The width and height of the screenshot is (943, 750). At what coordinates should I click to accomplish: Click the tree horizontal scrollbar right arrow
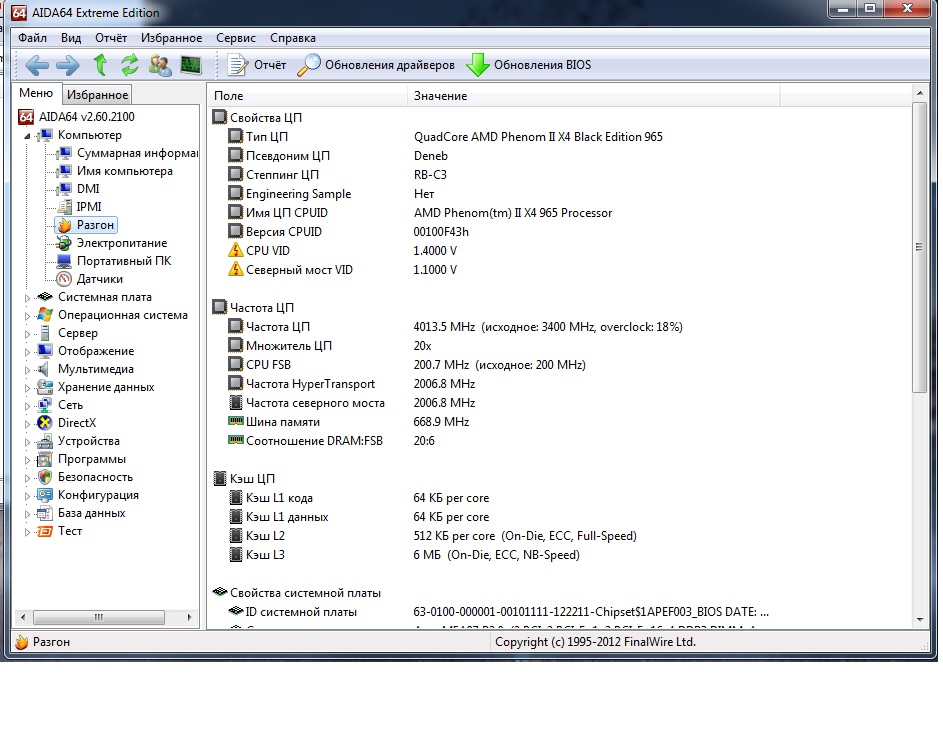(189, 617)
